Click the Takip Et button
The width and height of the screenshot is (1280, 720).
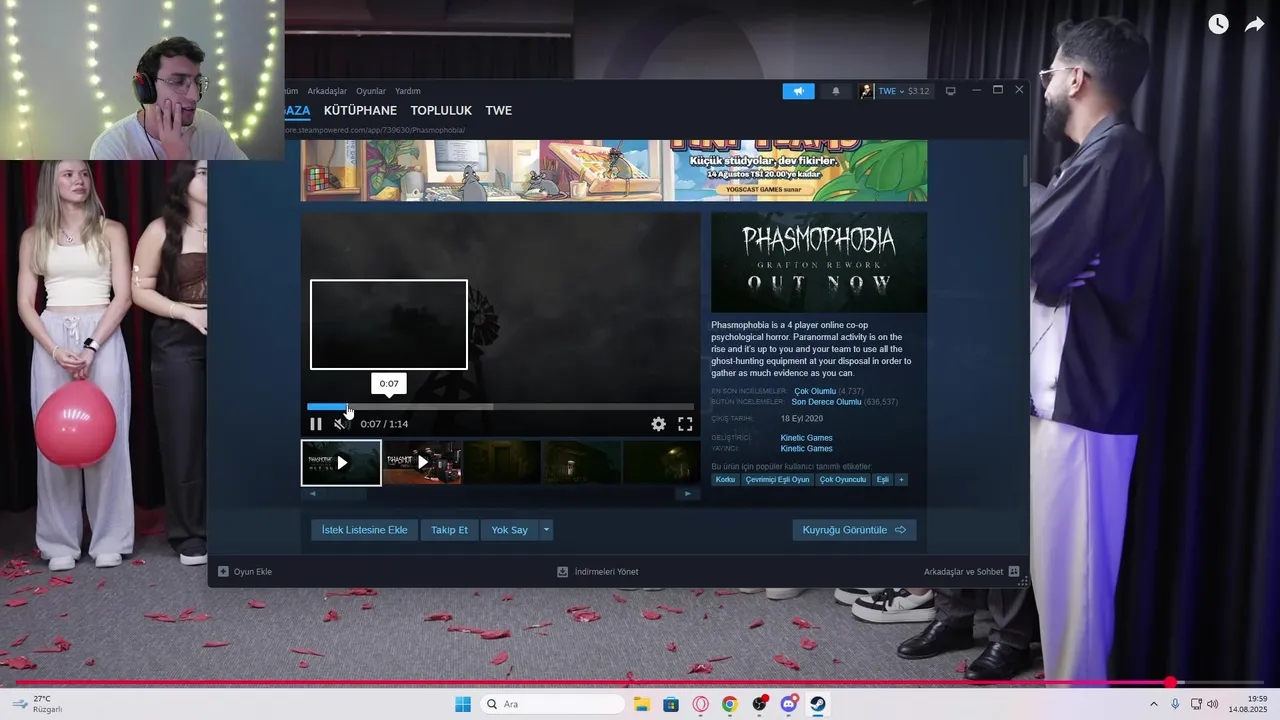click(449, 530)
